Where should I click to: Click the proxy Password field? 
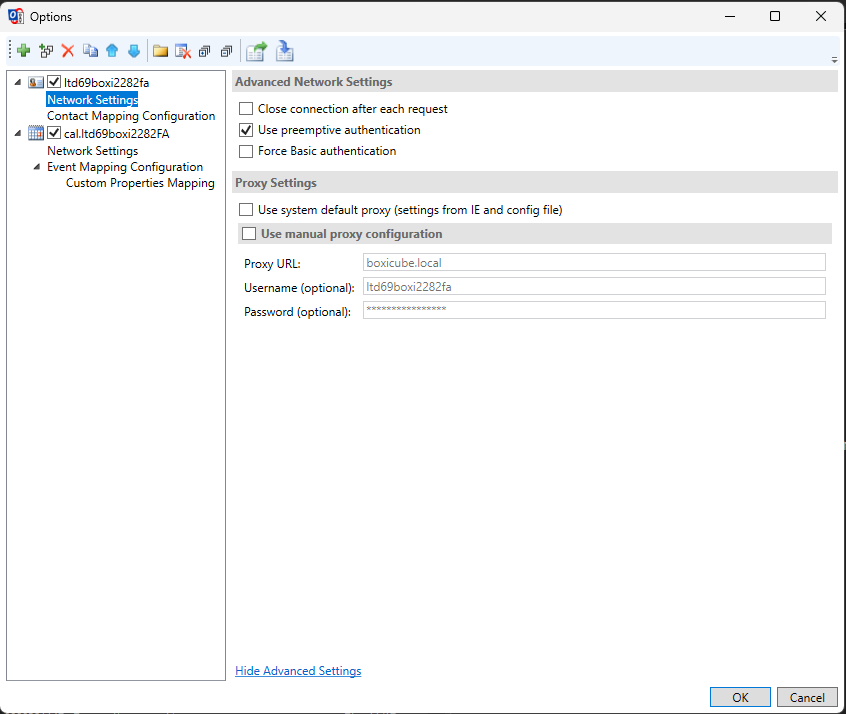[x=594, y=310]
